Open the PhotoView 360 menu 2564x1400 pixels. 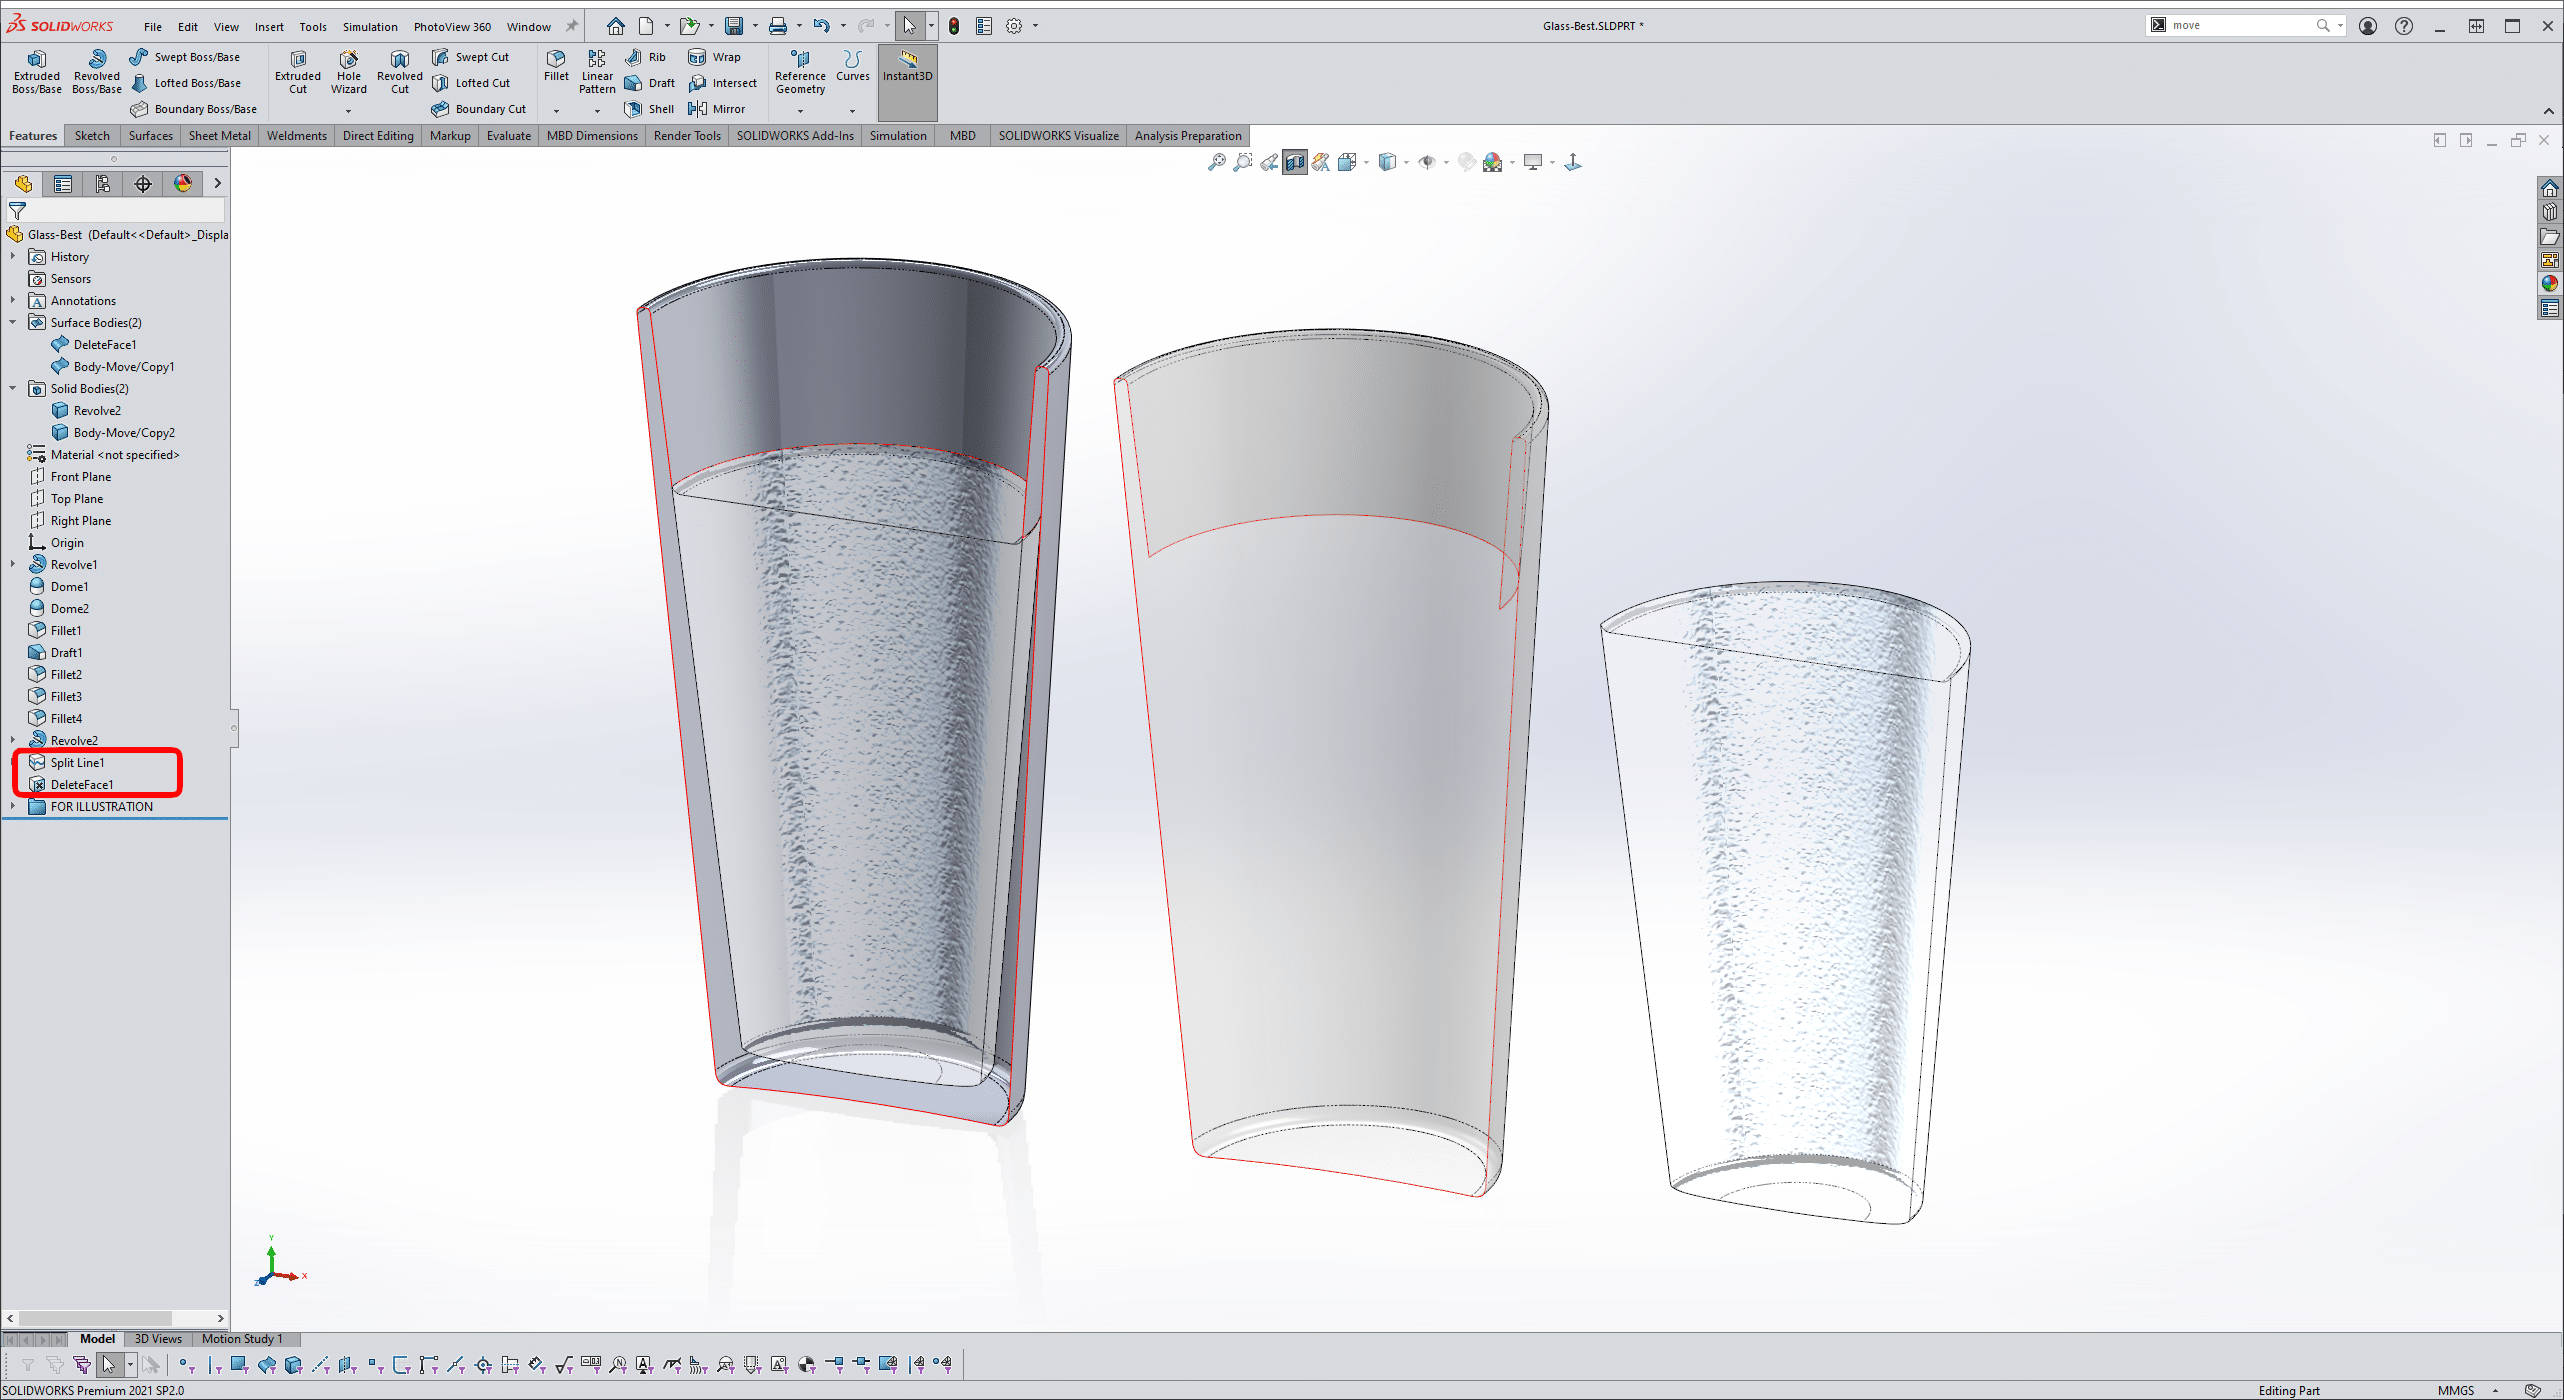[x=452, y=27]
